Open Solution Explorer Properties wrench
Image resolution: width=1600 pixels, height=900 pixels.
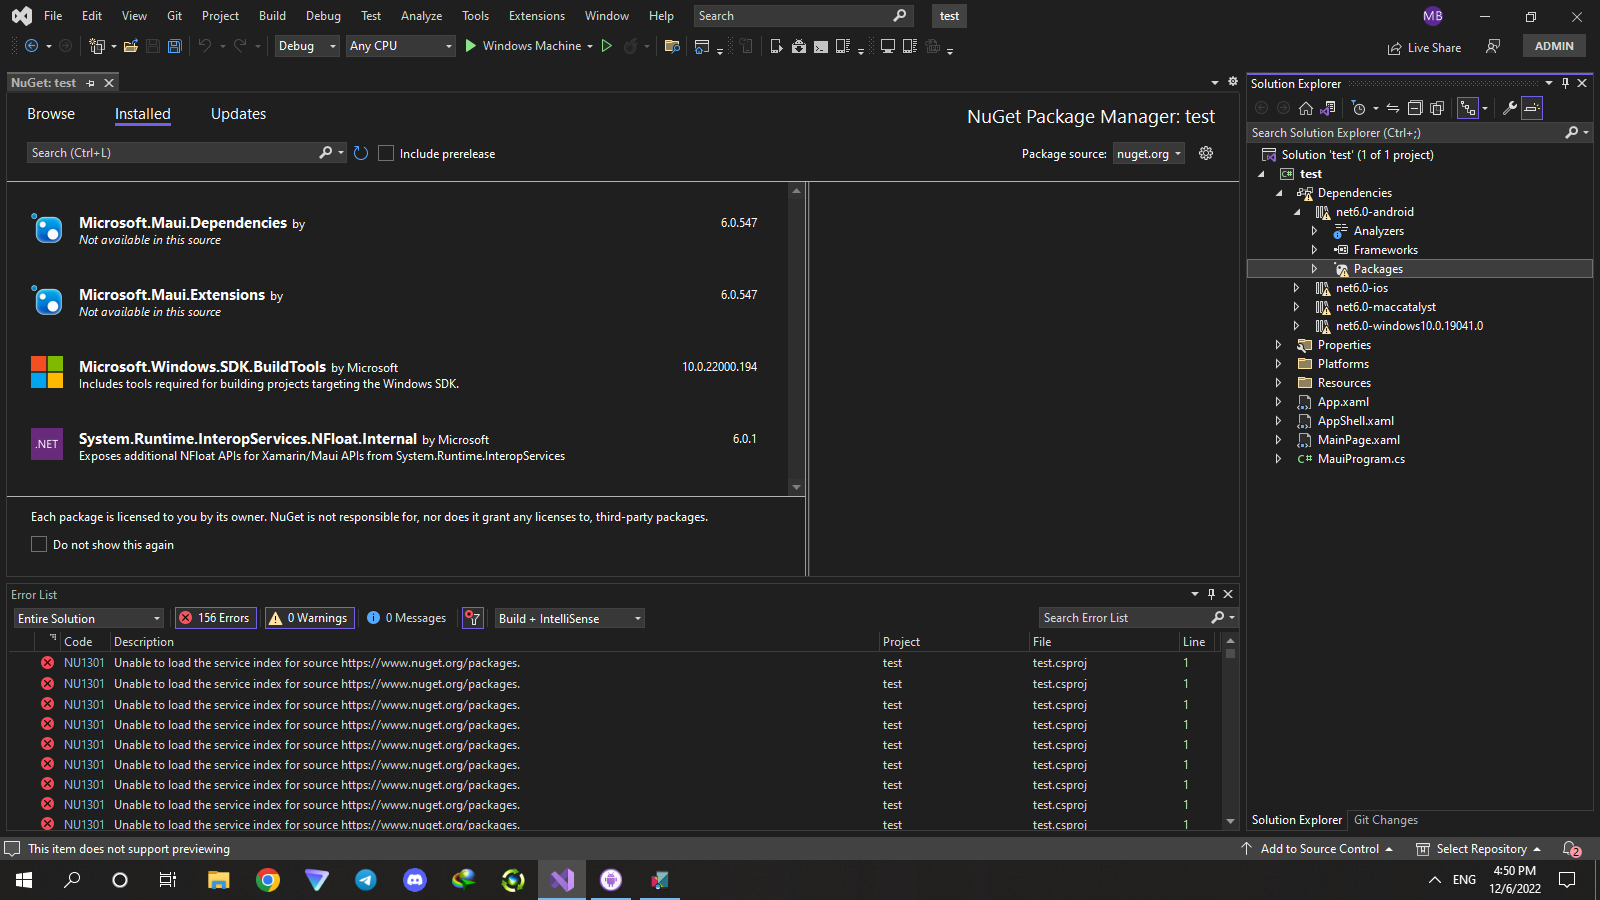1510,108
